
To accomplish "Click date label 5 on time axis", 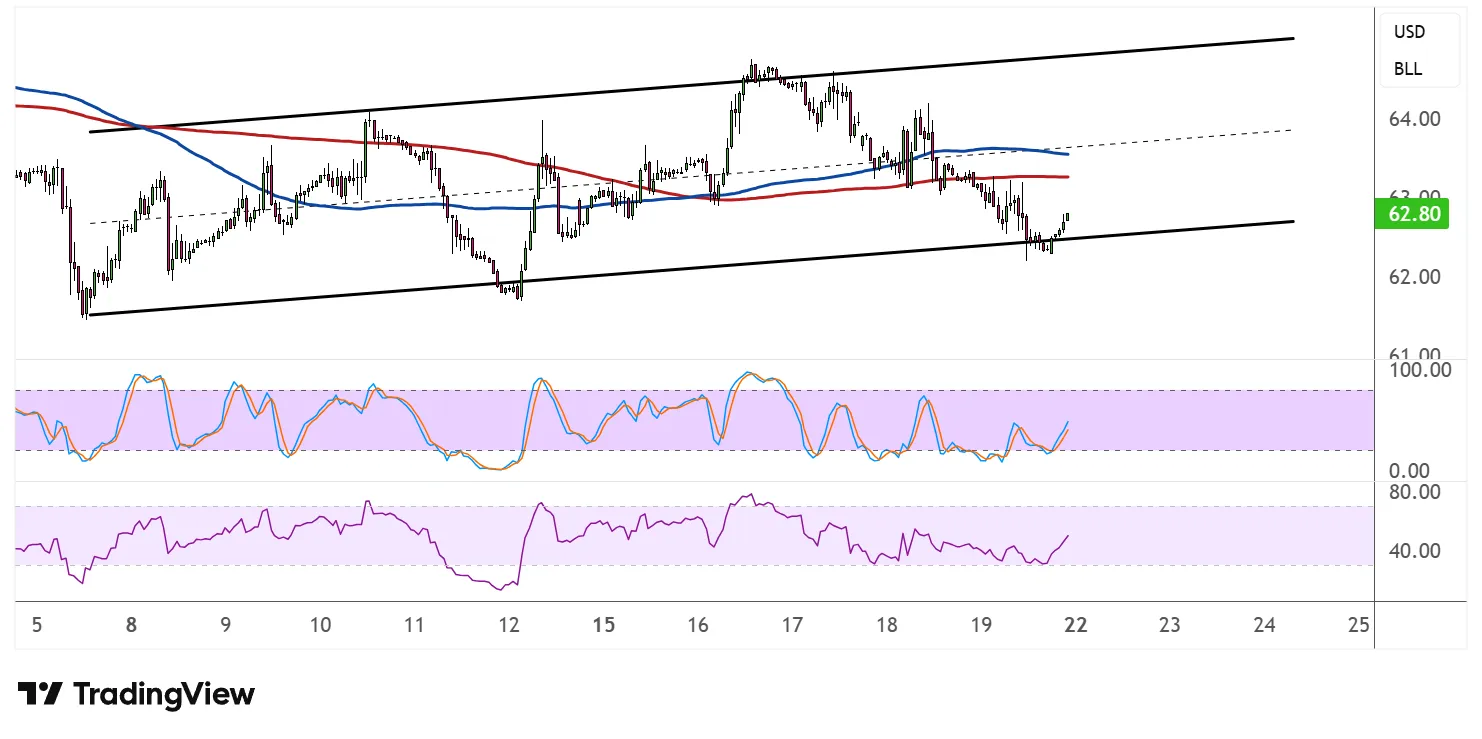I will [x=37, y=626].
